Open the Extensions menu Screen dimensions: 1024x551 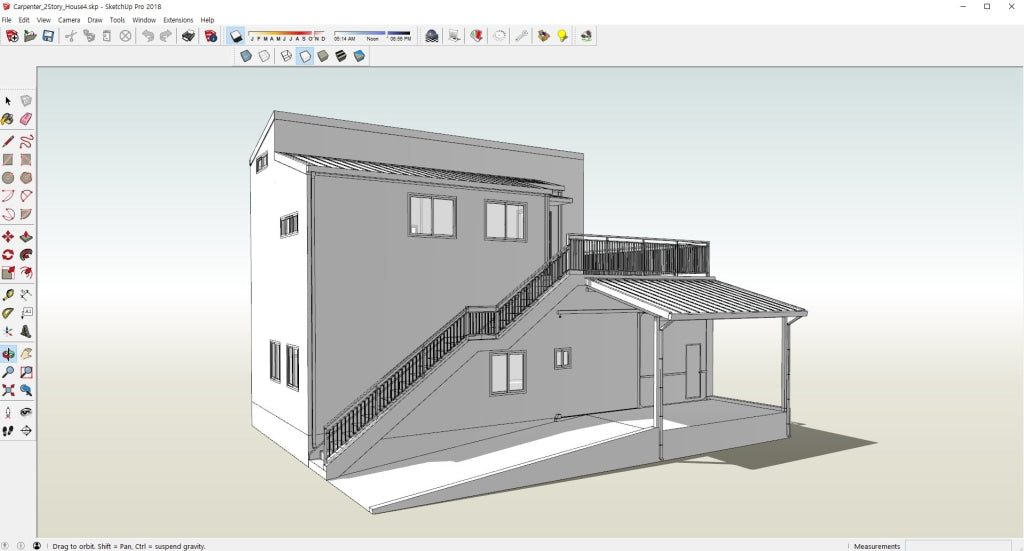(x=178, y=20)
